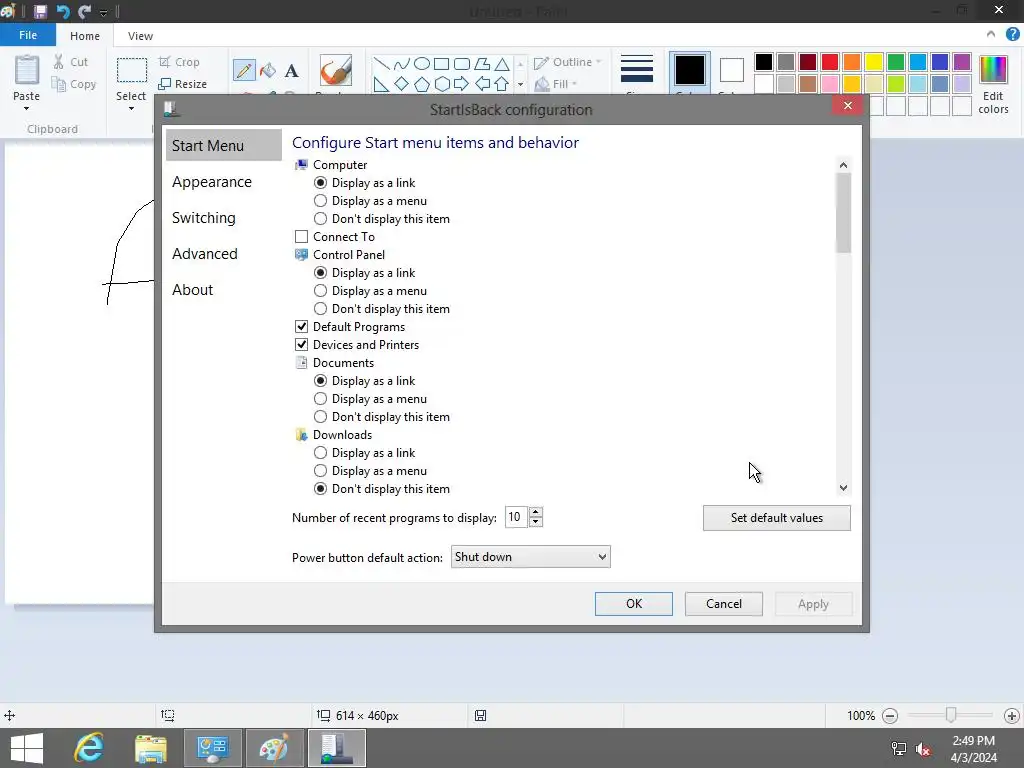Viewport: 1024px width, 768px height.
Task: Pick the Oval shape
Action: point(422,63)
